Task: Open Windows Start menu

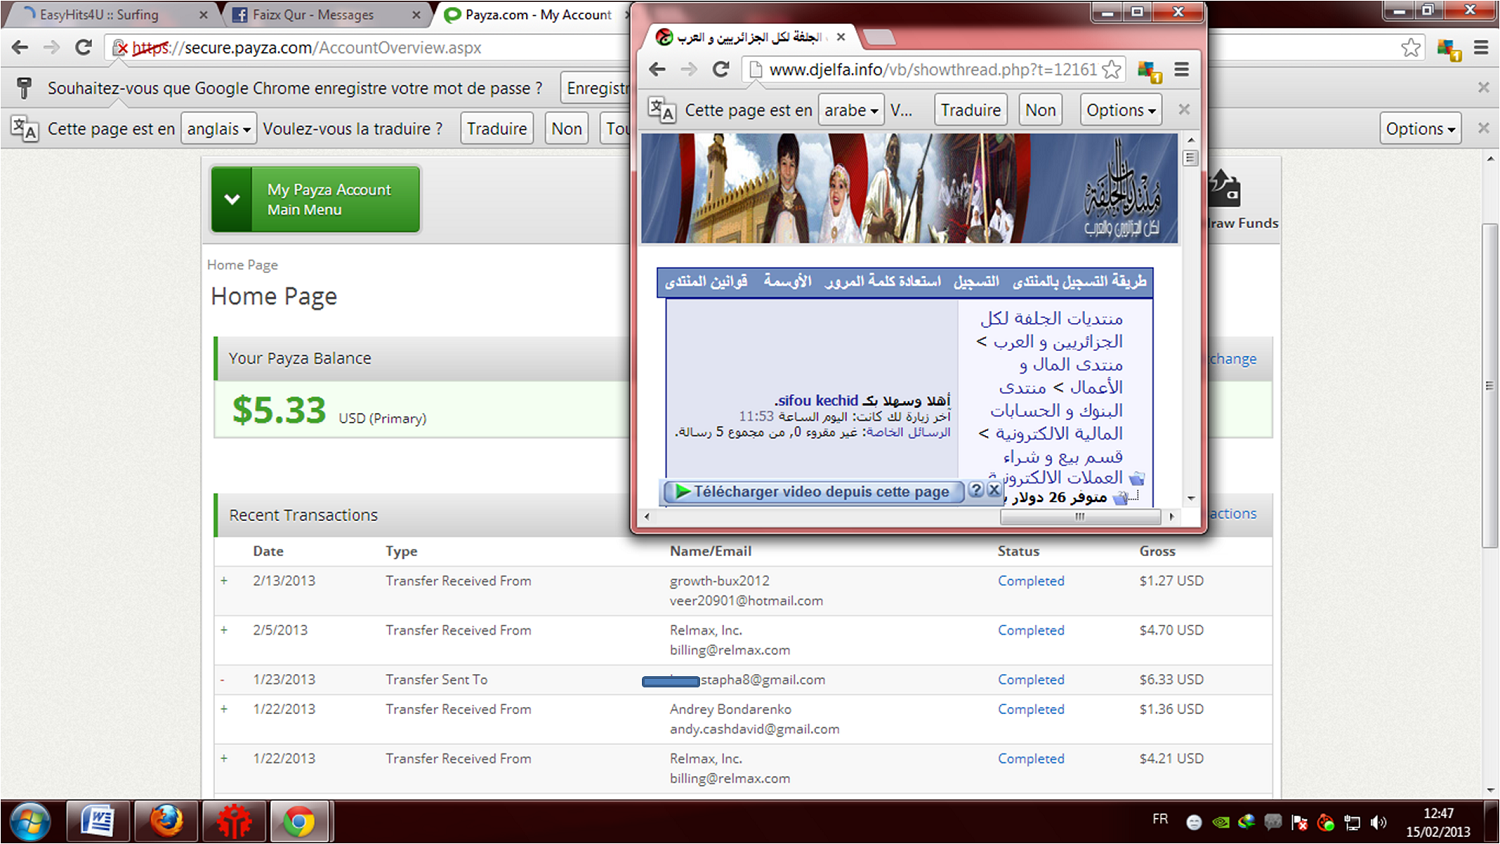Action: [29, 822]
